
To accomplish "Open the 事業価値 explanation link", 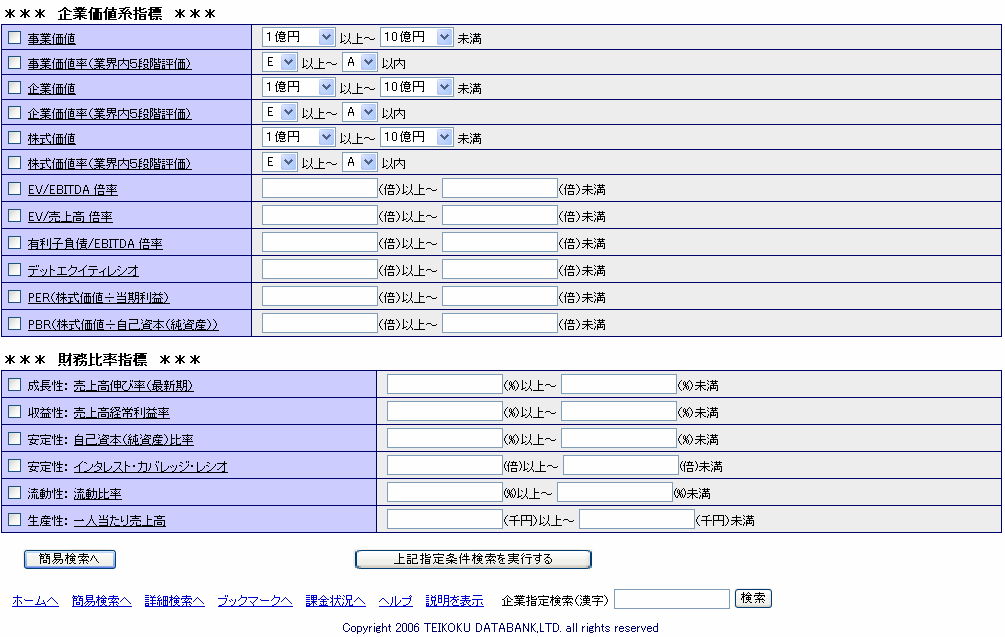I will 51,38.
